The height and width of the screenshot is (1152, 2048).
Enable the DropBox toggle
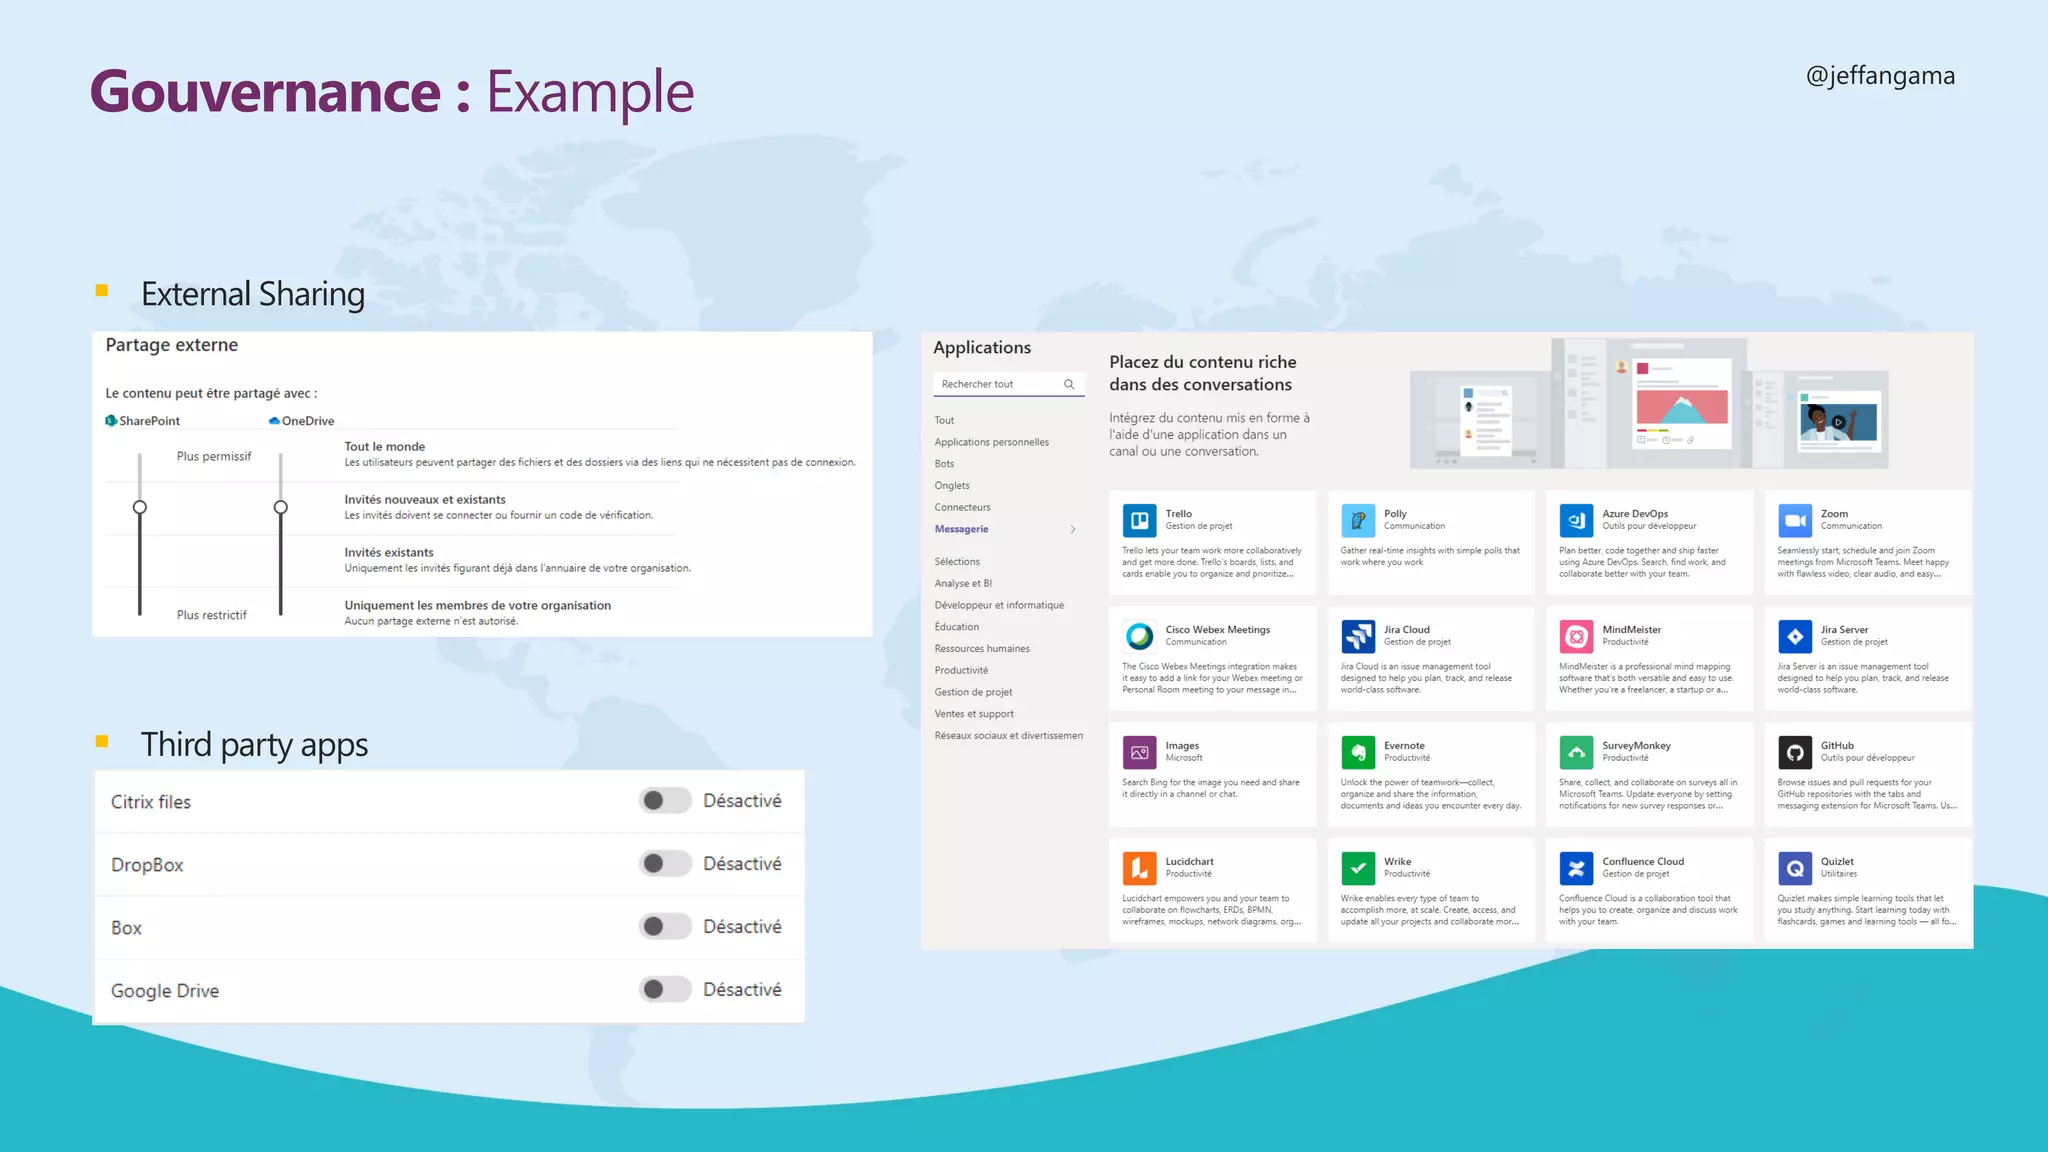click(x=665, y=863)
